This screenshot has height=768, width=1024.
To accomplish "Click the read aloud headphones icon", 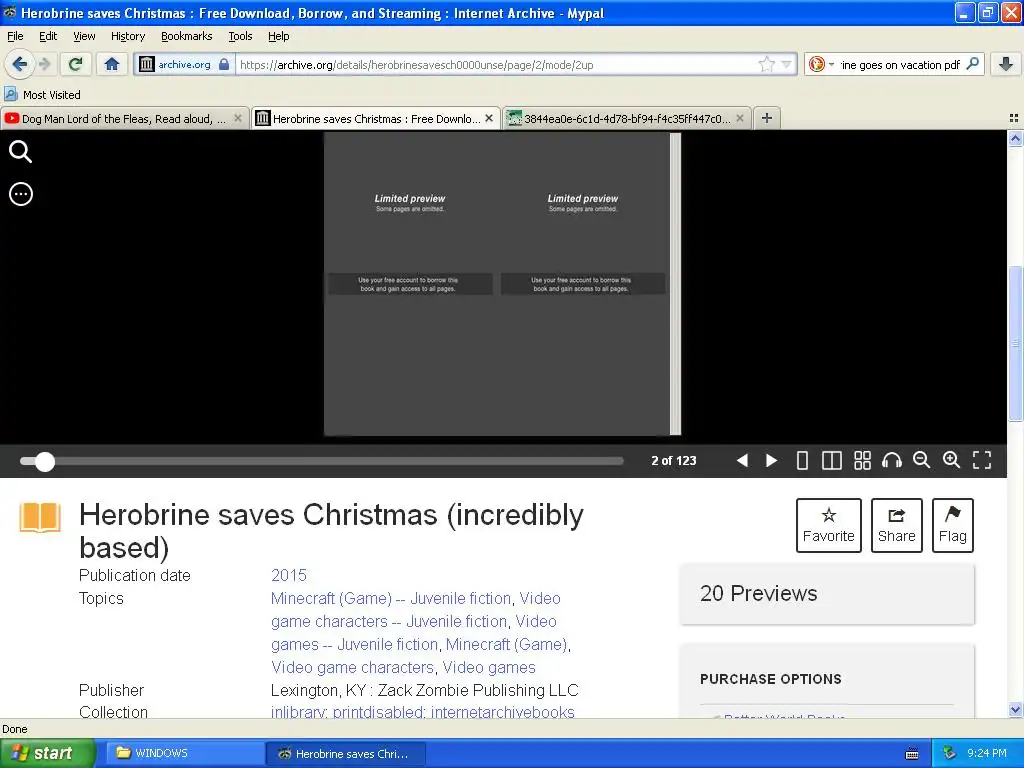I will 891,460.
